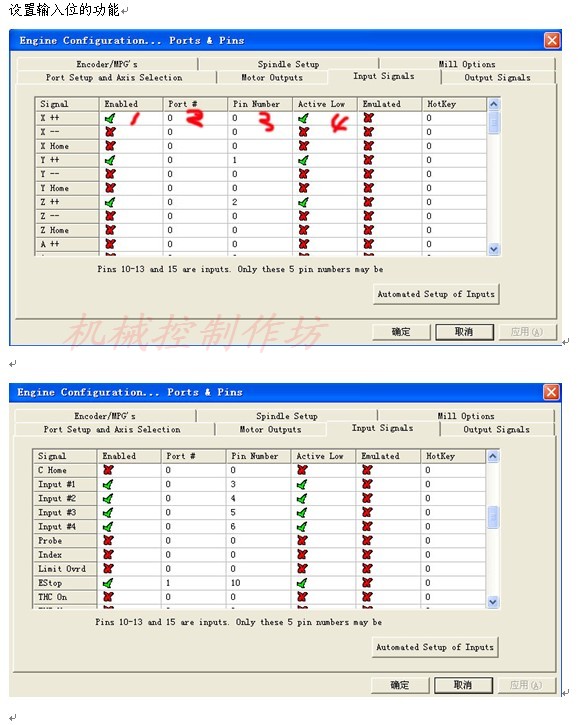
Task: Enable the Limit Ovrd signal
Action: pos(108,569)
